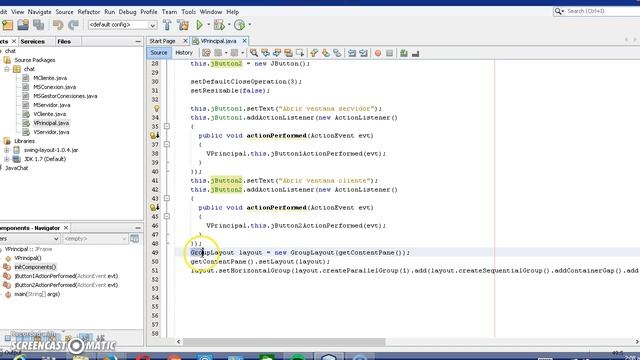Click the Find Previous Occurrence icon
Image resolution: width=640 pixels, height=360 pixels.
[265, 53]
